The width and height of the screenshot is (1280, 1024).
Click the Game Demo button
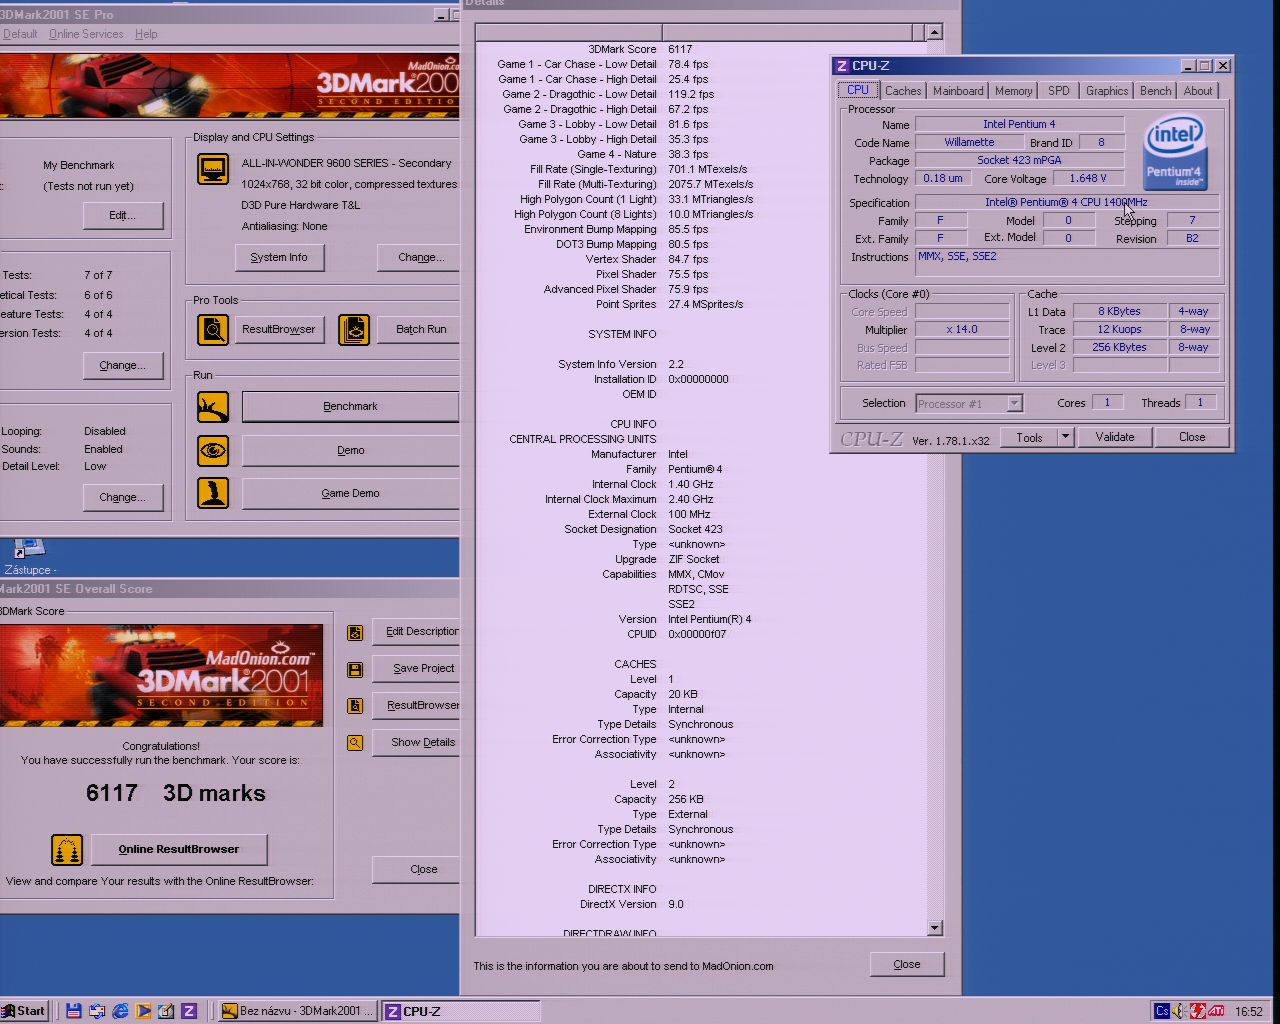[350, 493]
